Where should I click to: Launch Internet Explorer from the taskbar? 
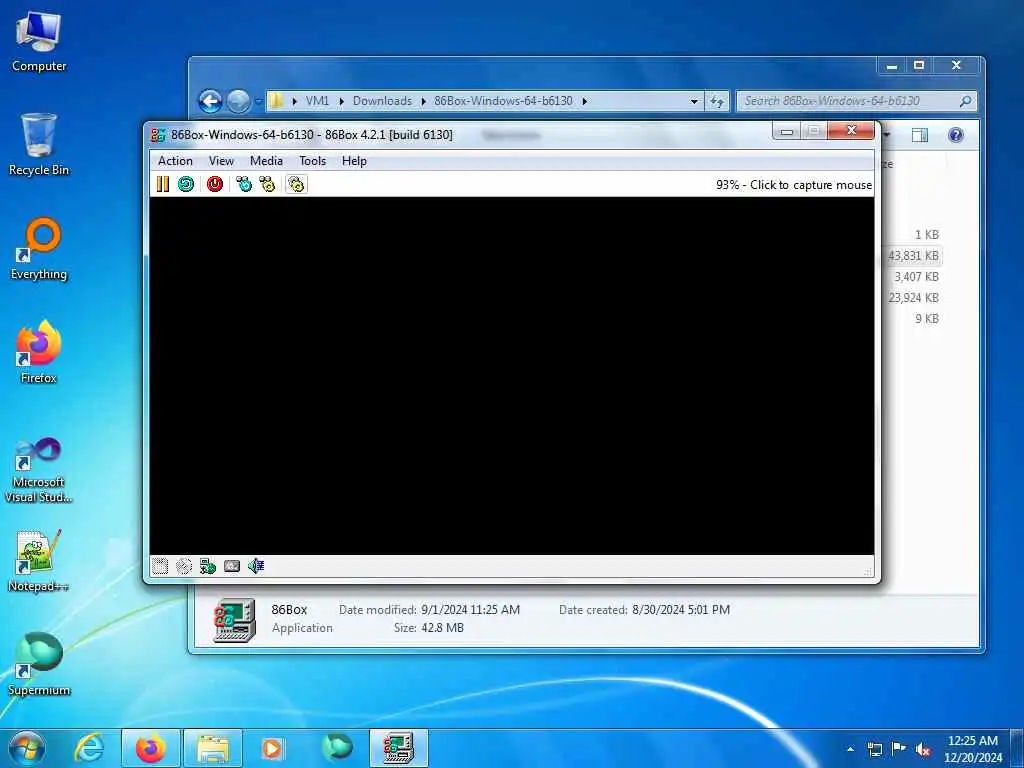coord(89,748)
